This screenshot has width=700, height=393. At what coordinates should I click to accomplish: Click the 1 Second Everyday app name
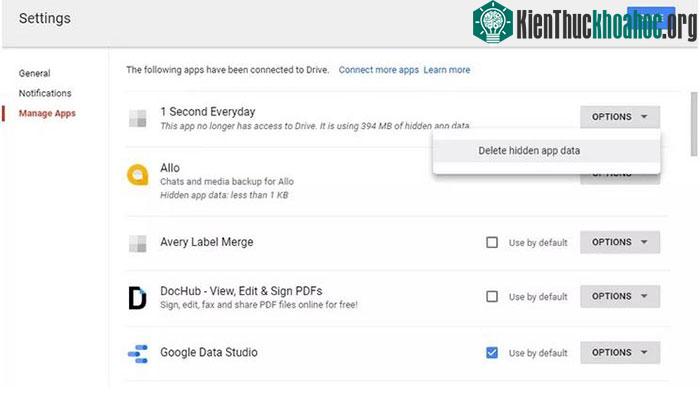point(208,112)
